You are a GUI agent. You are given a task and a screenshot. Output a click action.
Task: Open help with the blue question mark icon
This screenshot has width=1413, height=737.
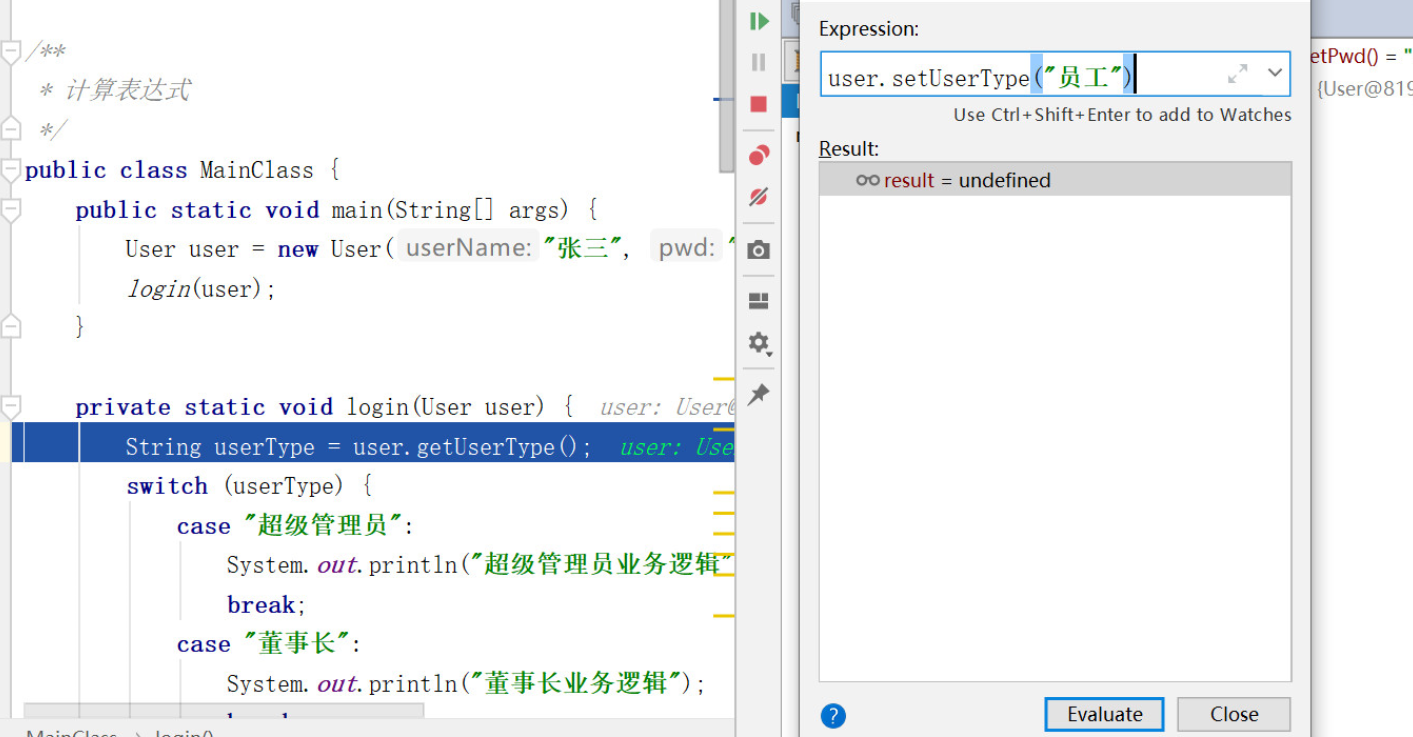pyautogui.click(x=833, y=715)
